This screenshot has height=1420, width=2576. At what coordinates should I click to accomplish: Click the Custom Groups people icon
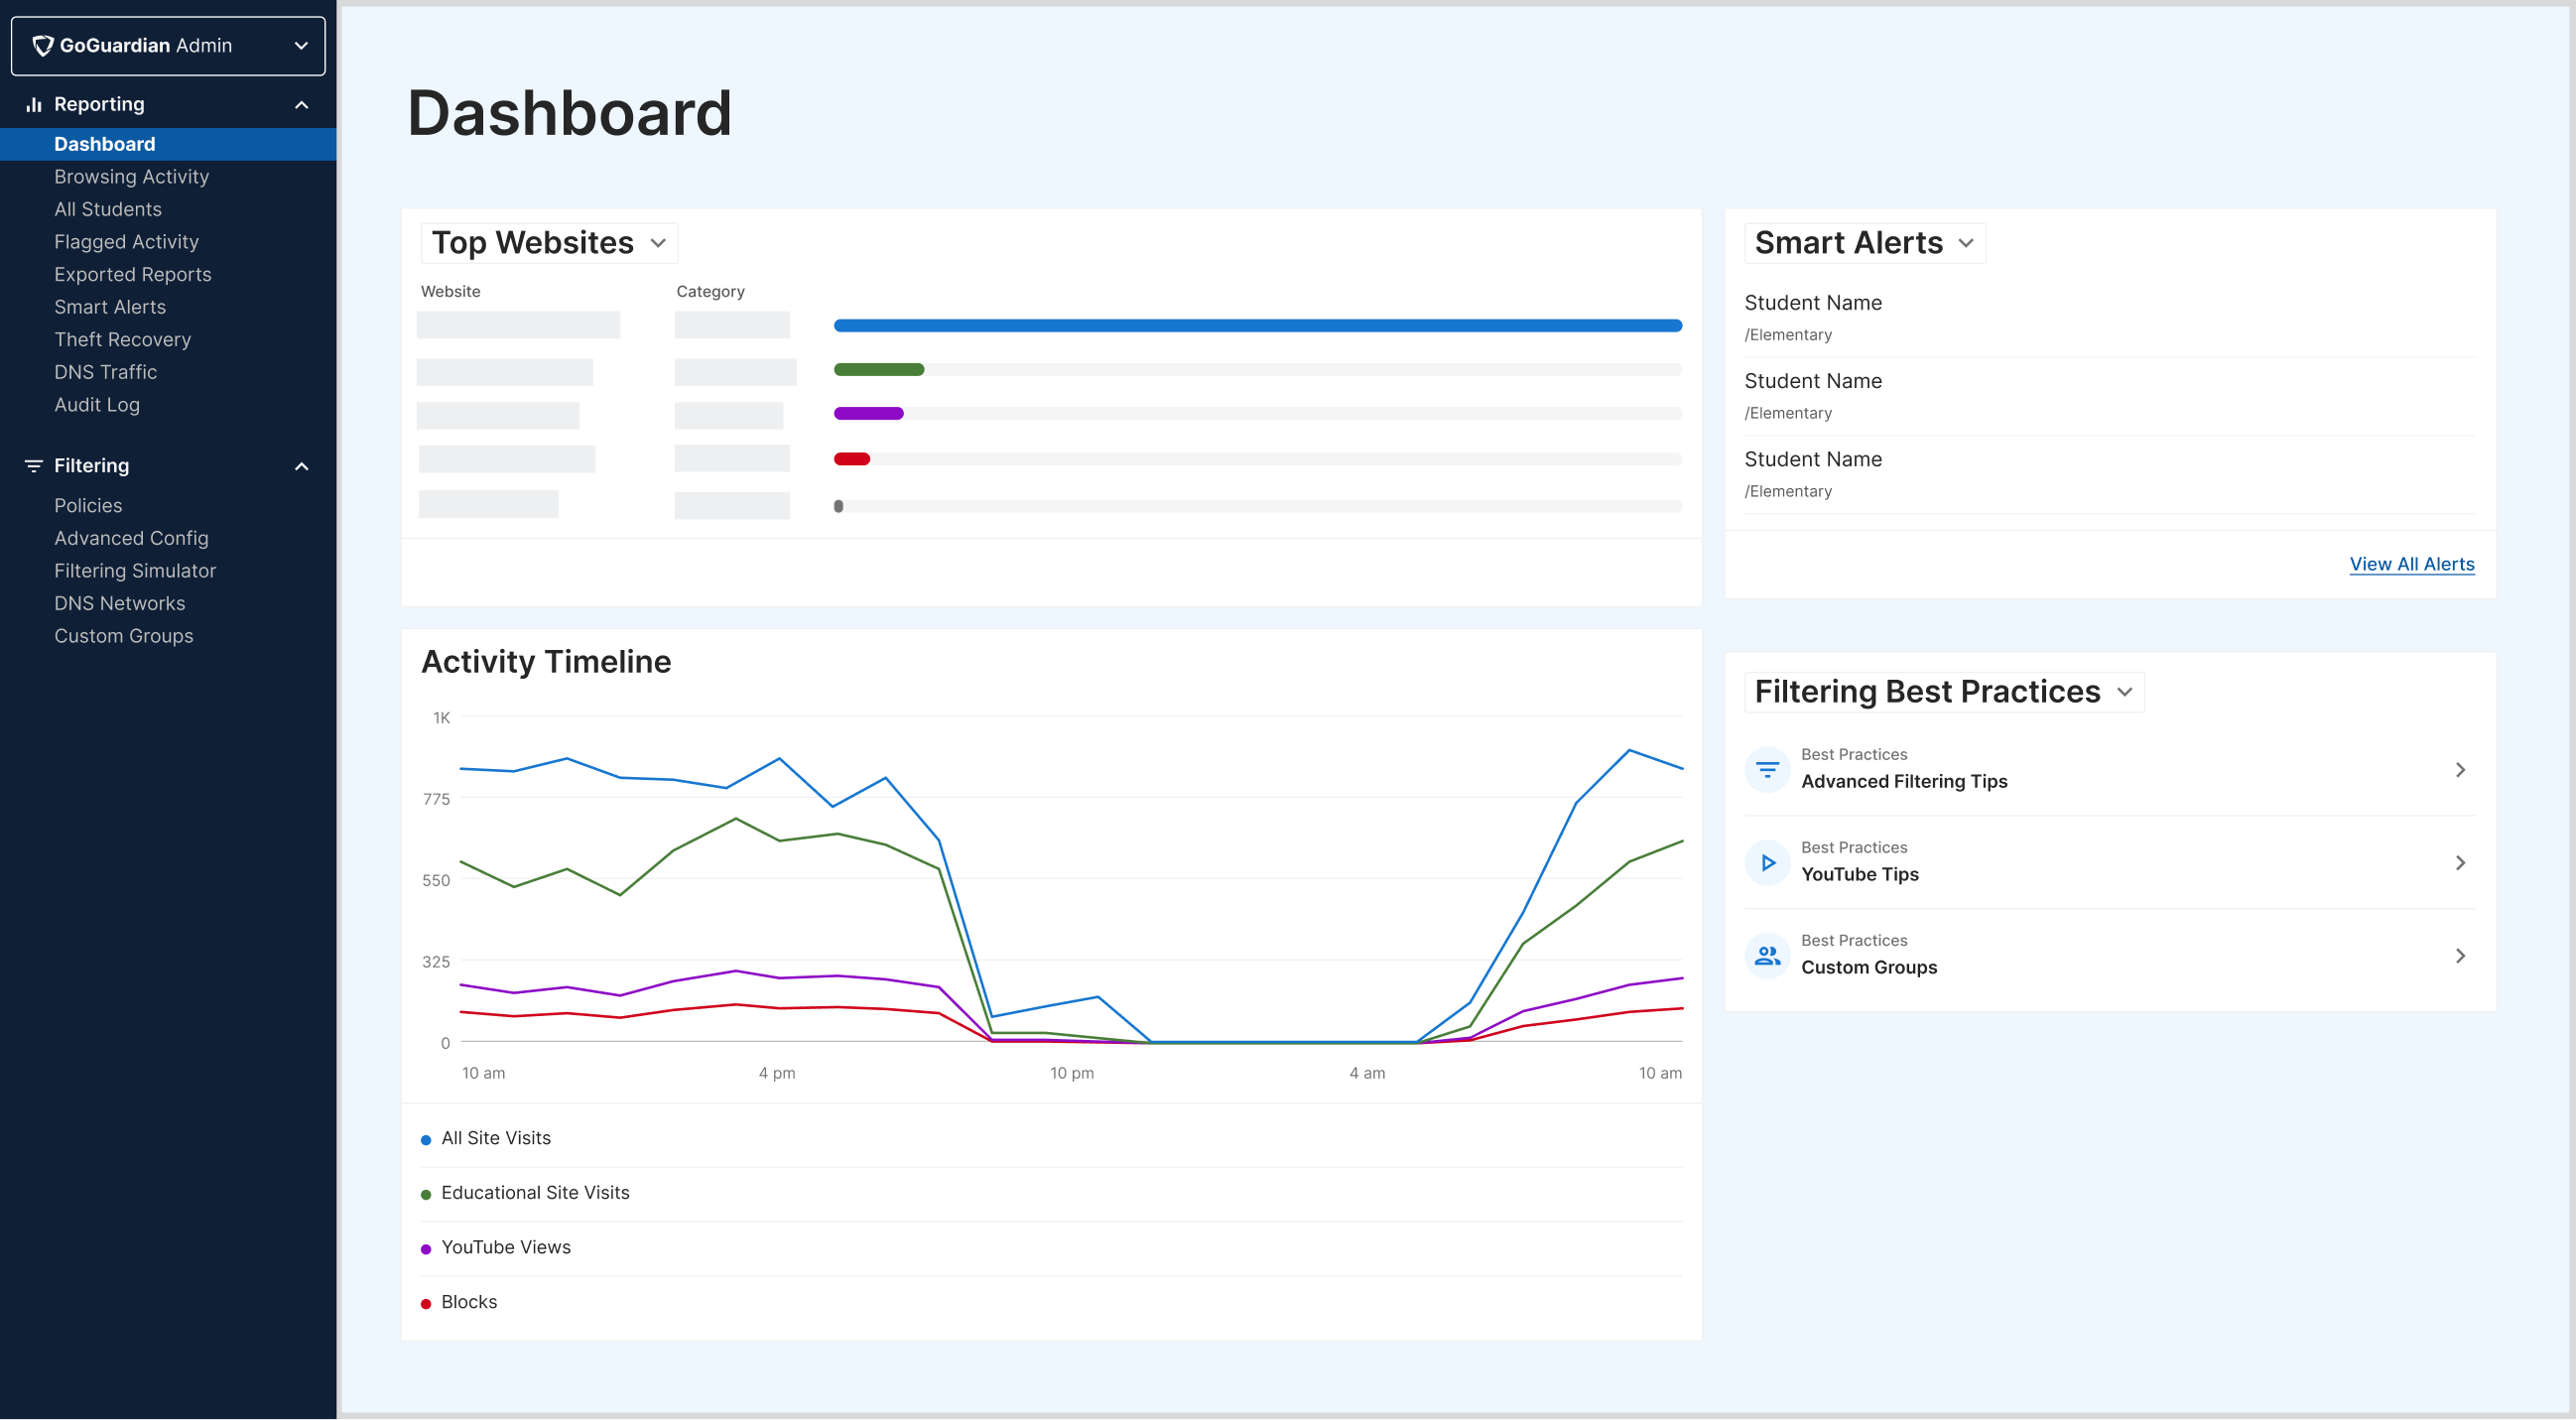[x=1767, y=956]
